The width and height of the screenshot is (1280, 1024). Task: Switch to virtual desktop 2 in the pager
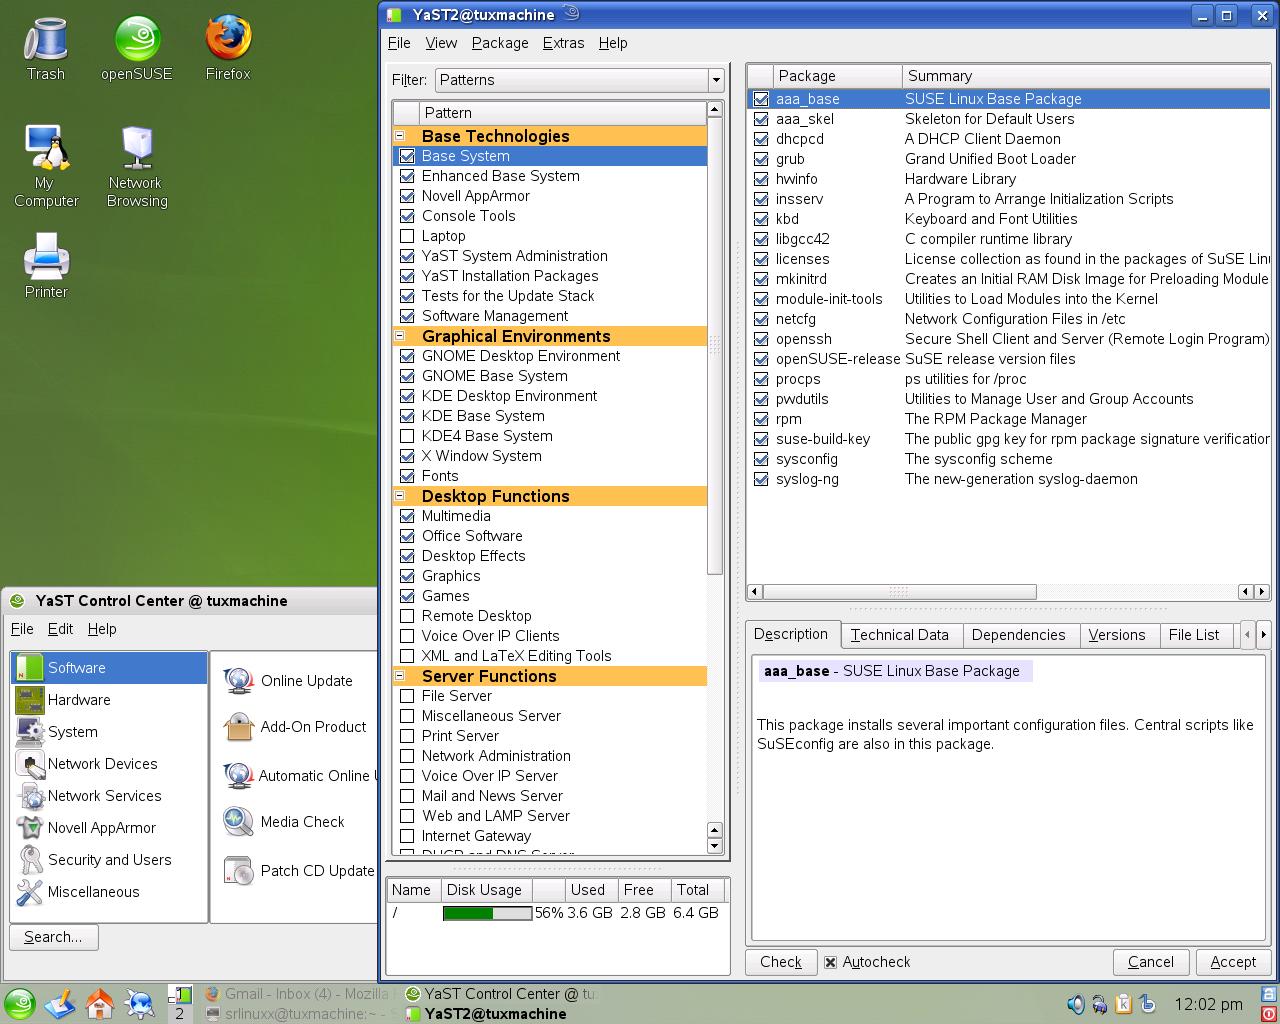[179, 1013]
